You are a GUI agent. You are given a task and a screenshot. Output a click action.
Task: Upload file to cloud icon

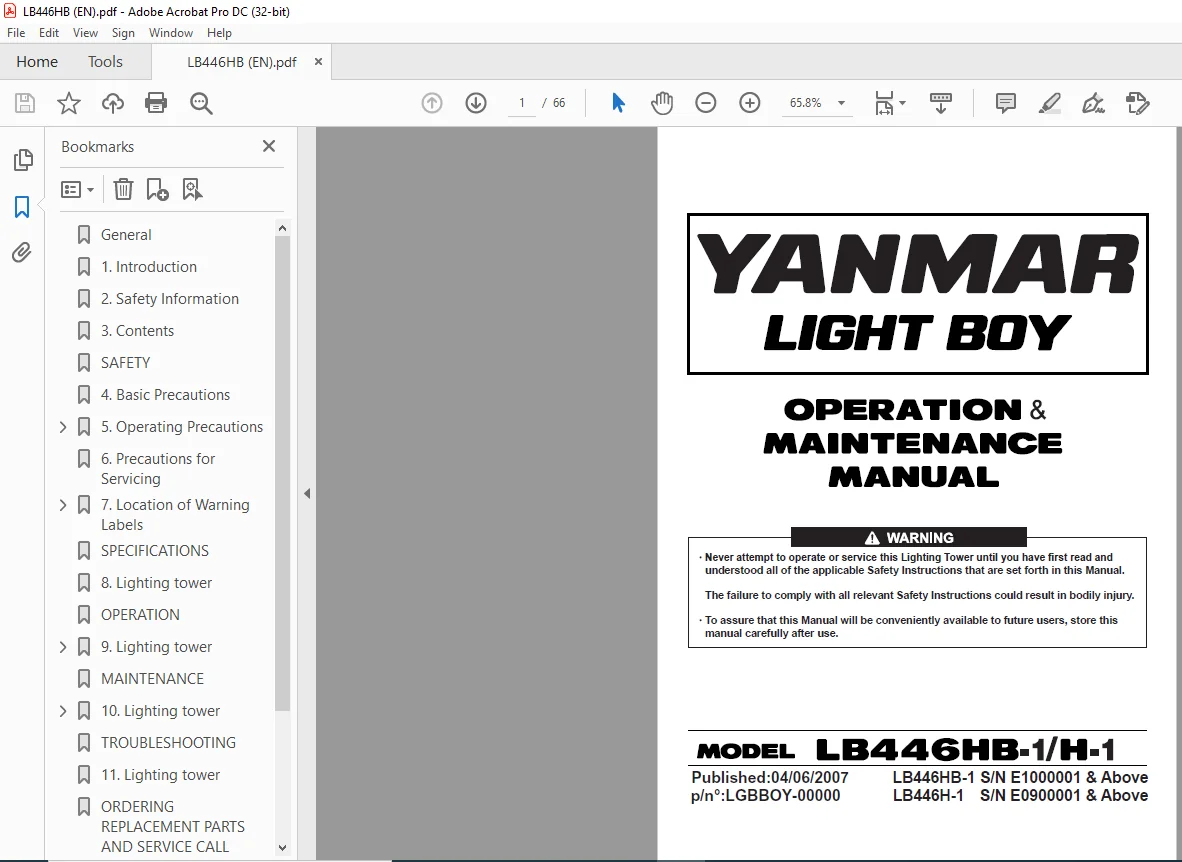pyautogui.click(x=113, y=103)
